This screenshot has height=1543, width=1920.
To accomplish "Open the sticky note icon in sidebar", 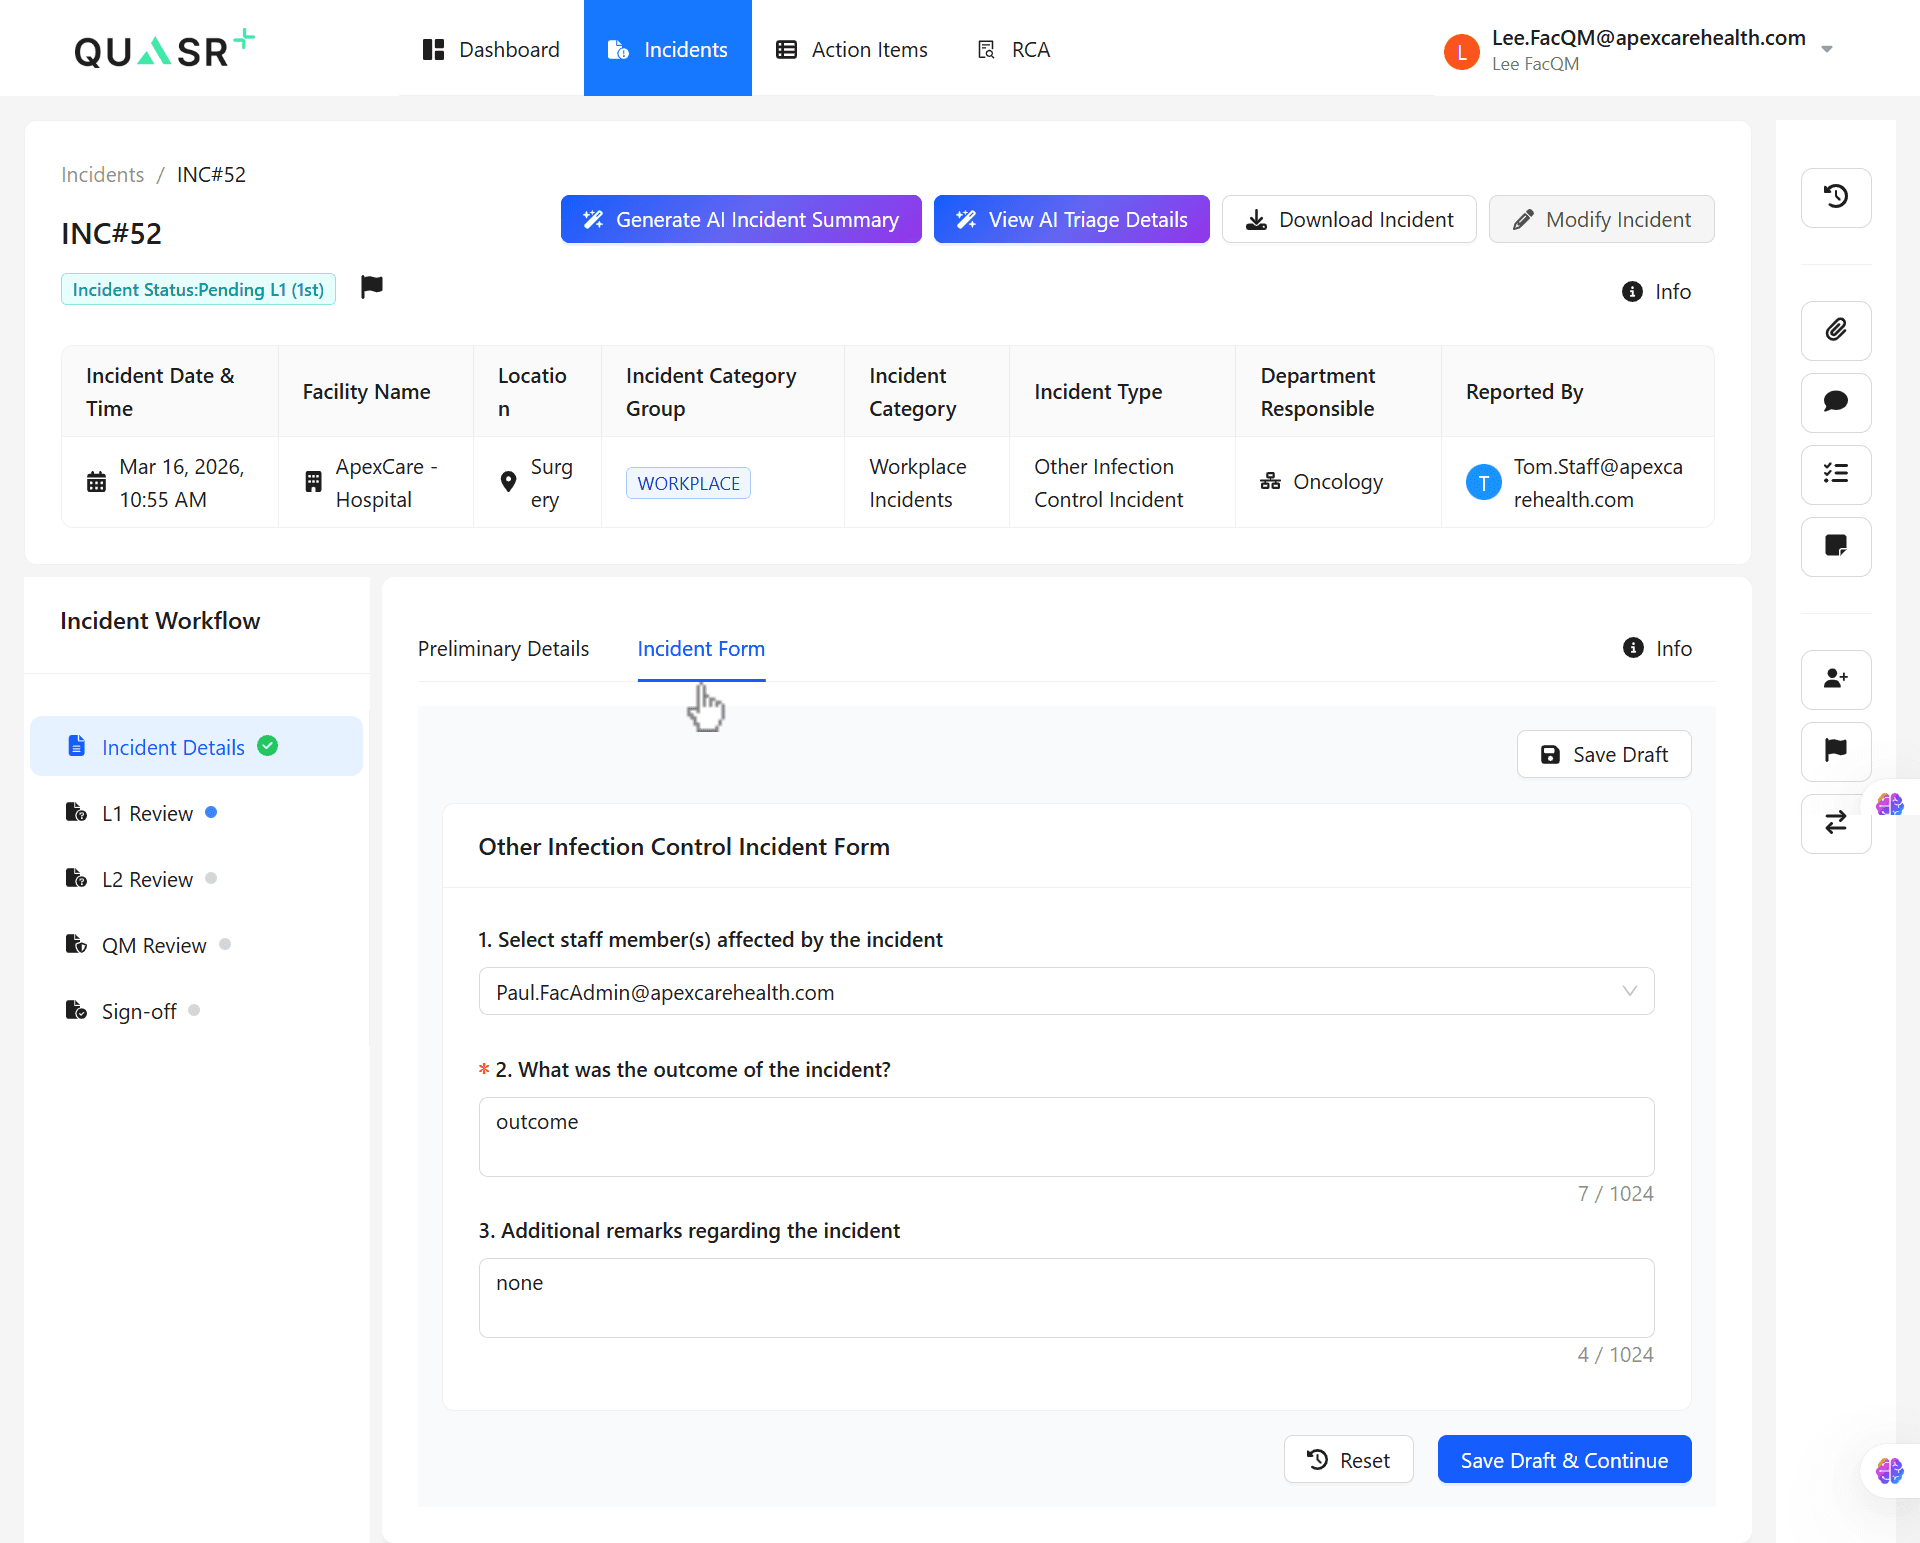I will 1835,546.
